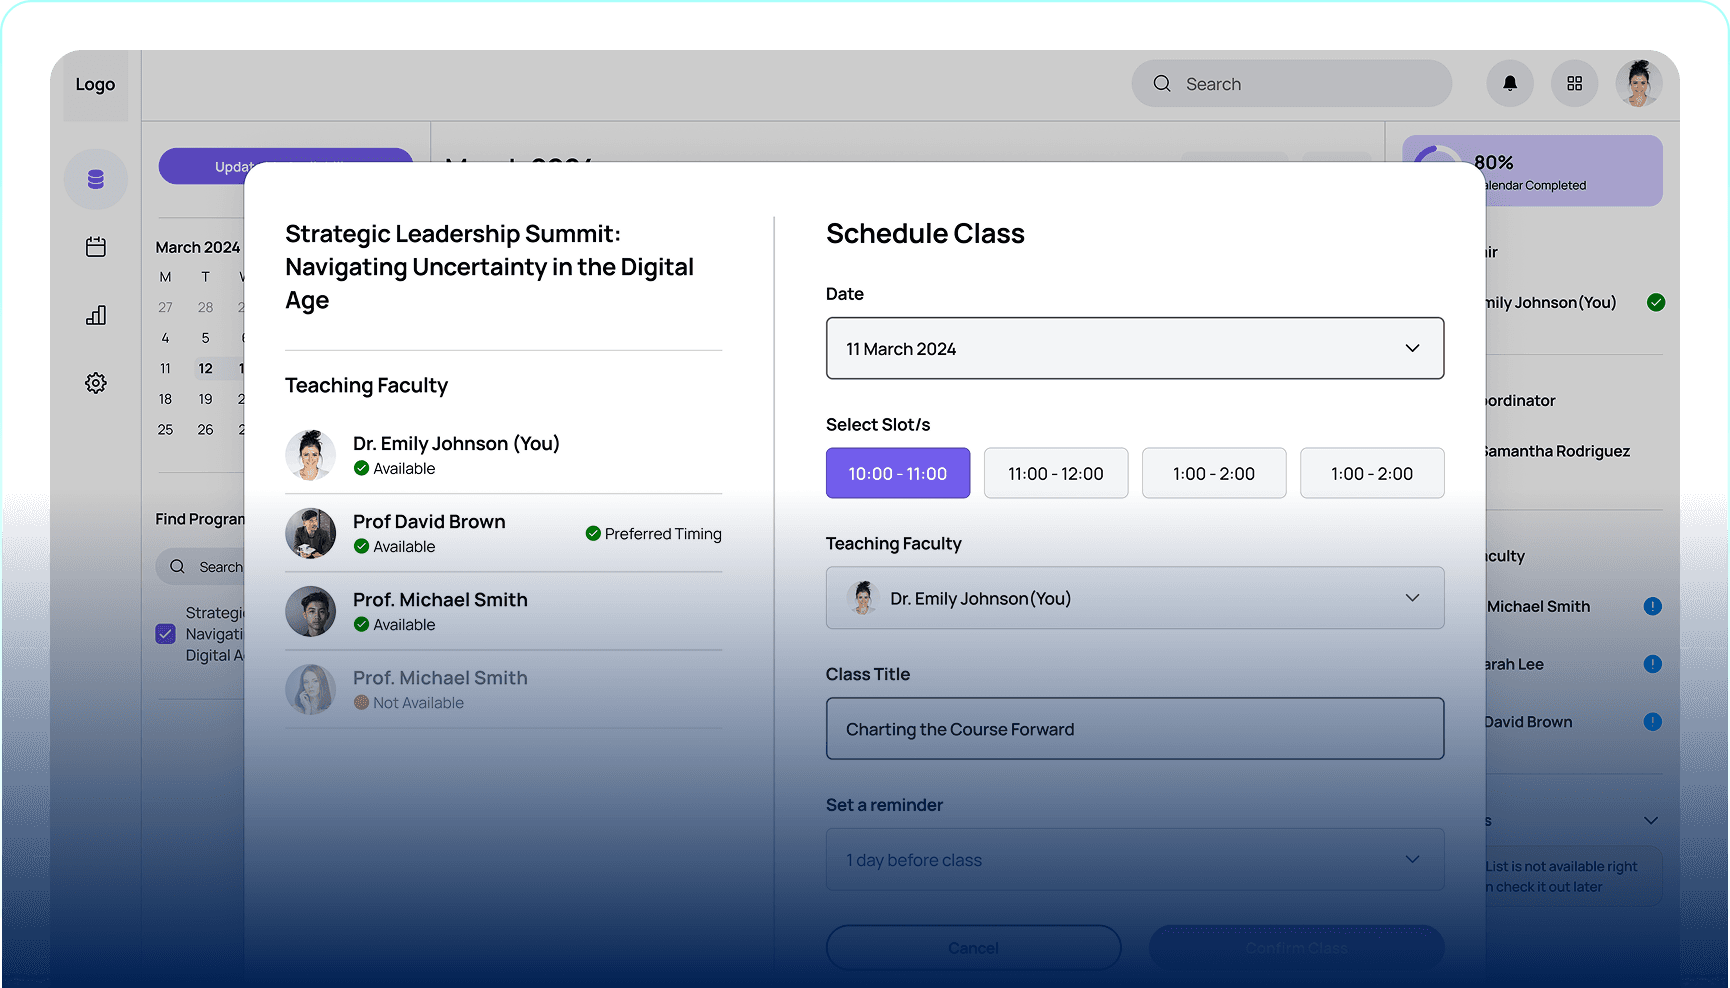Image resolution: width=1730 pixels, height=988 pixels.
Task: Toggle the Strategic Leadership program checkbox
Action: 166,634
